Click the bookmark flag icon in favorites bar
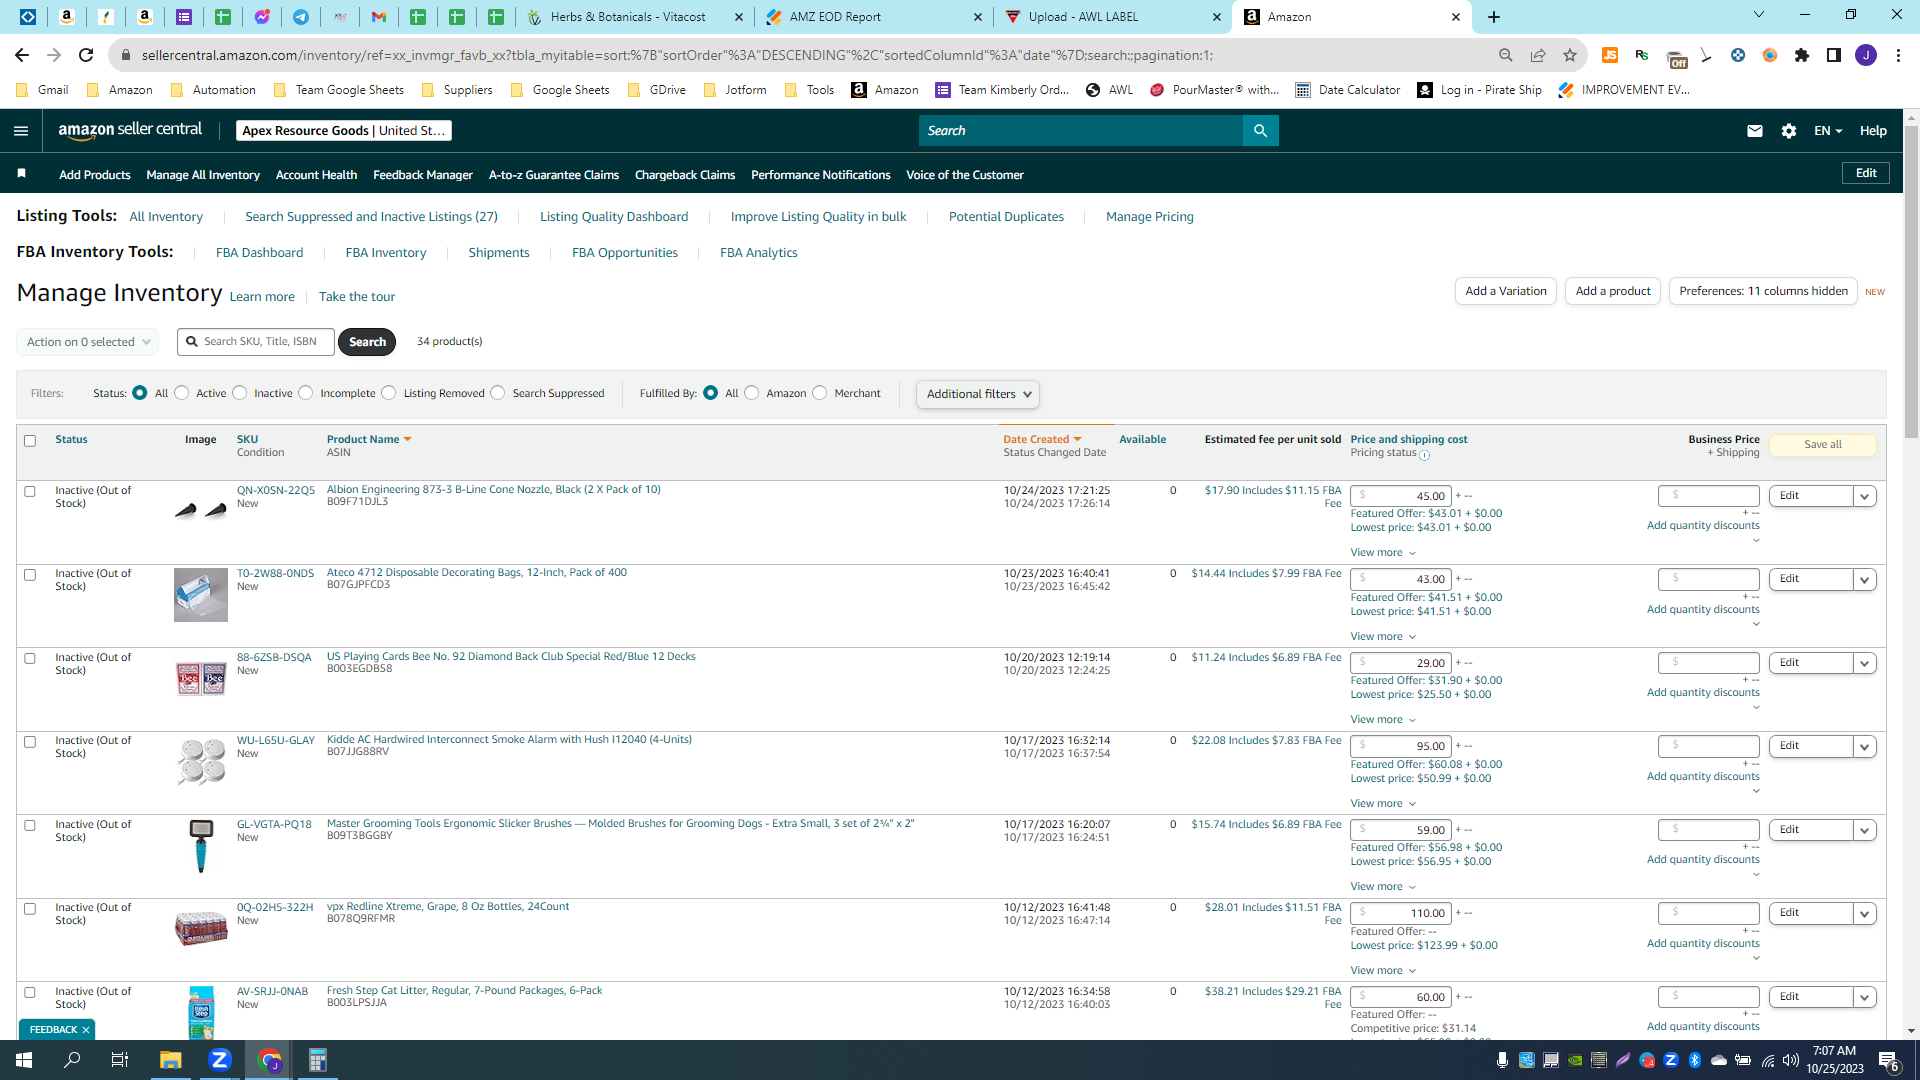This screenshot has width=1920, height=1080. 21,174
